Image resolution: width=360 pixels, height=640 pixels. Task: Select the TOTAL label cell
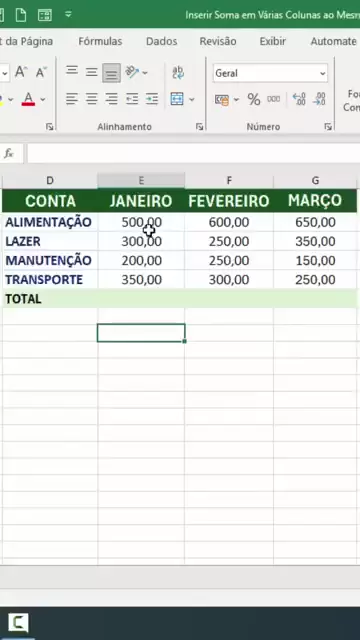coord(50,299)
